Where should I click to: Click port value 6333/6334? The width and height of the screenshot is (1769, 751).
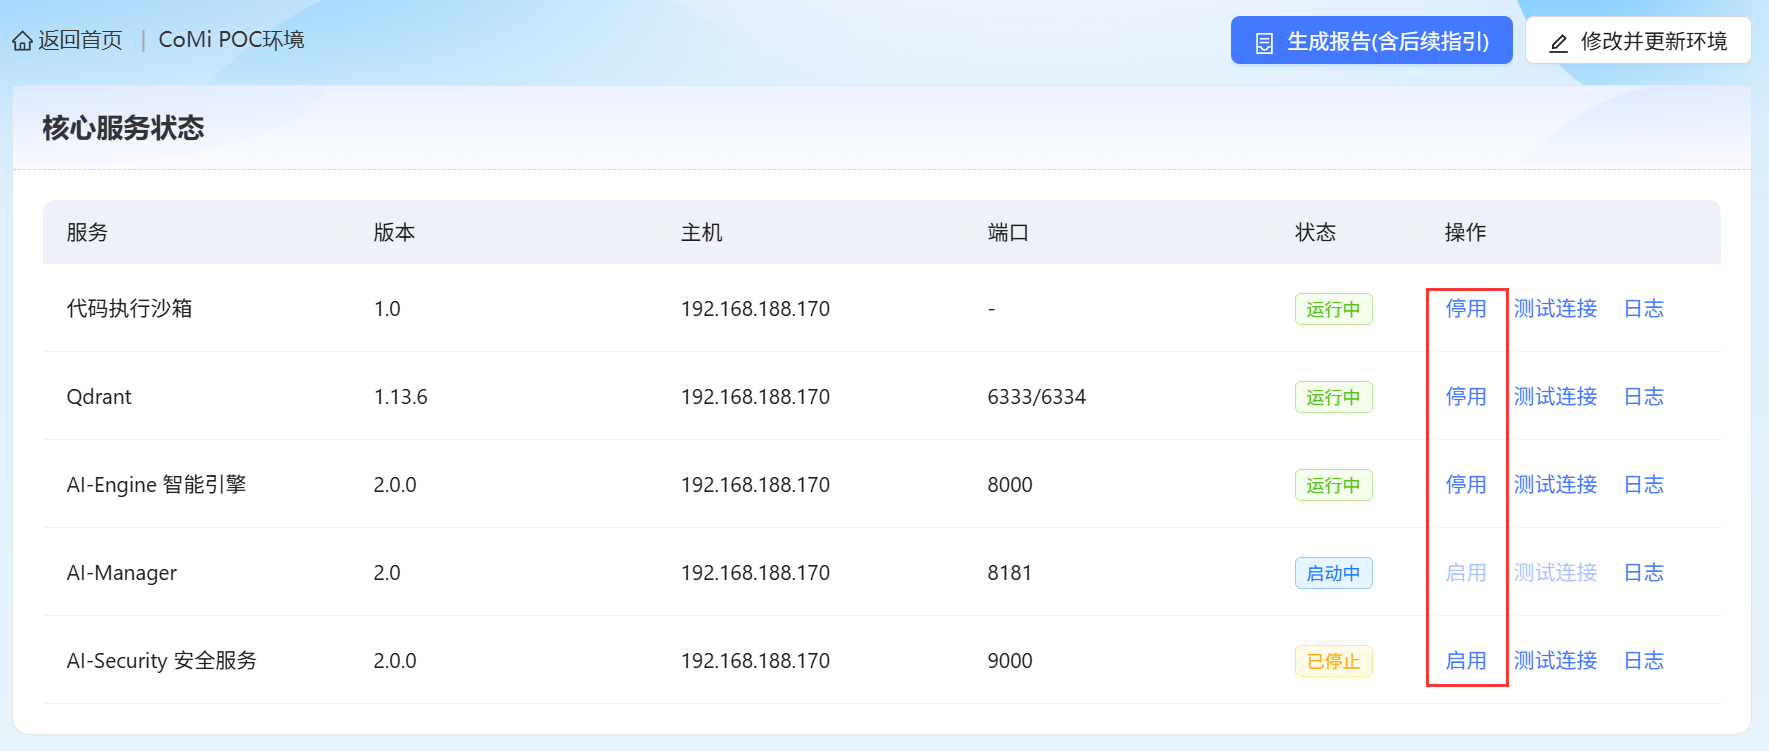pyautogui.click(x=1036, y=397)
